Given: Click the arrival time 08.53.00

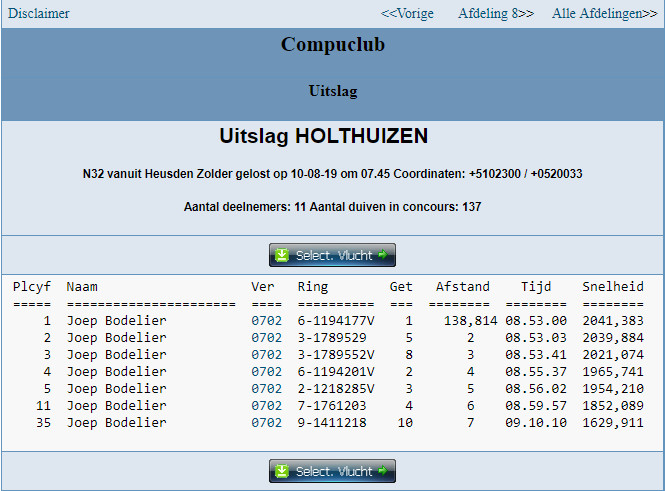Looking at the screenshot, I should [536, 321].
